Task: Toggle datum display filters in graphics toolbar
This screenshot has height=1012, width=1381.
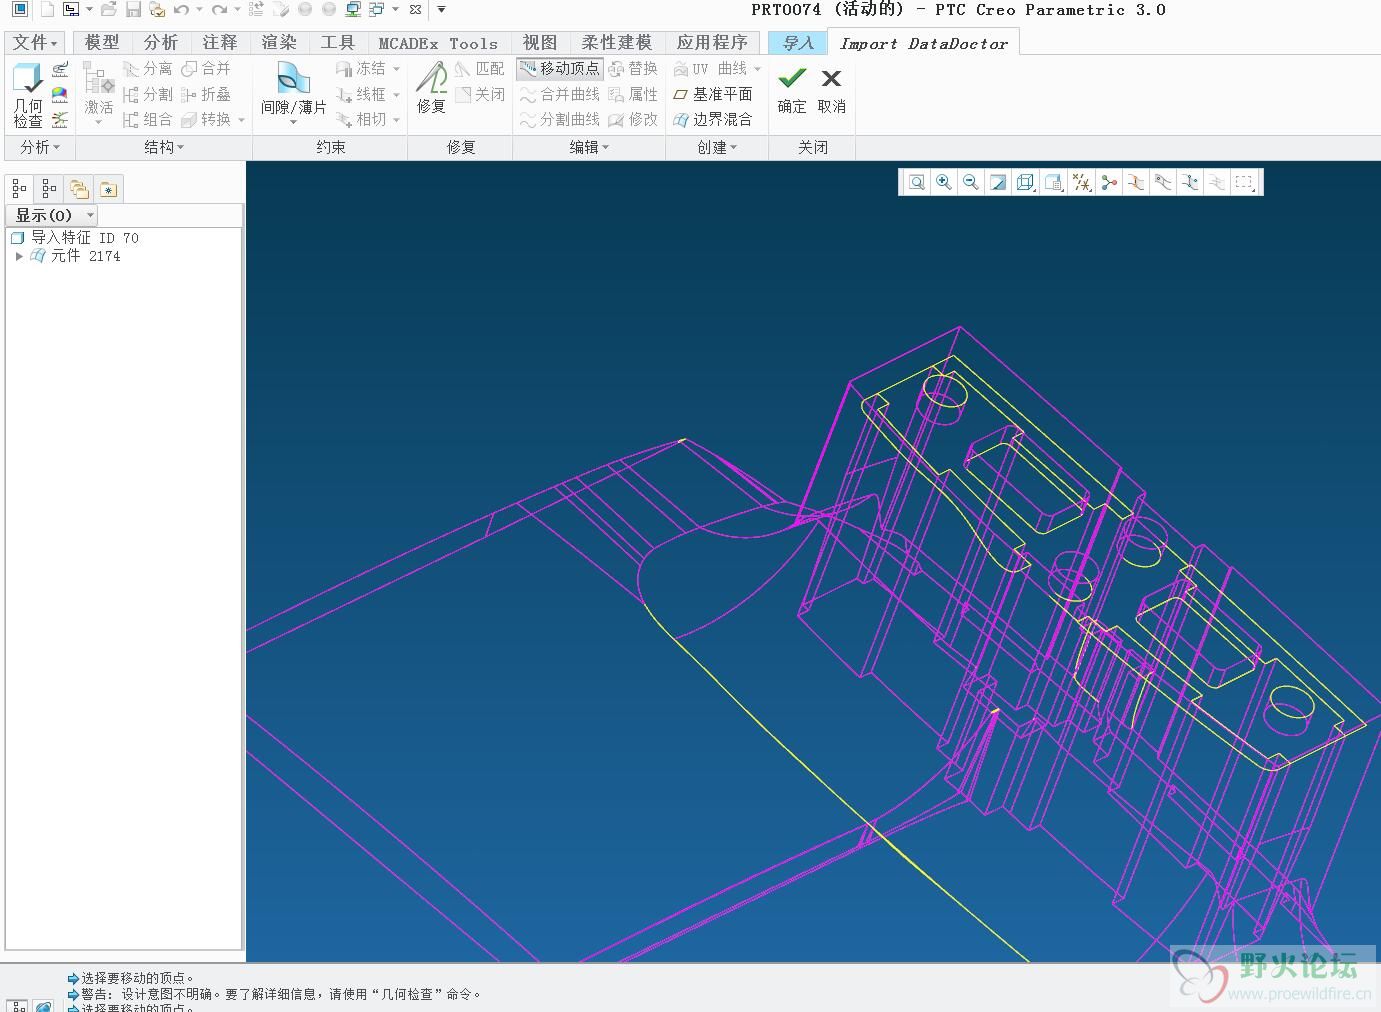Action: (1081, 182)
